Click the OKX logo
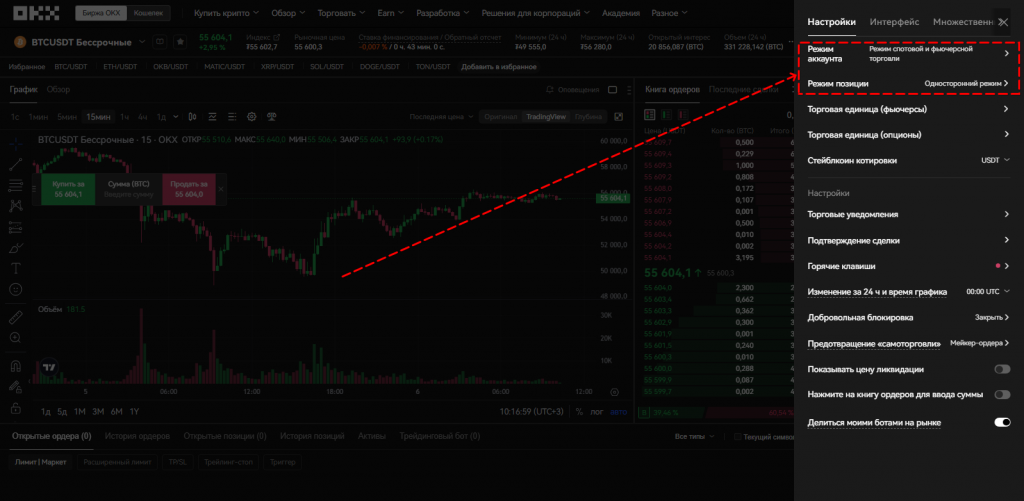The image size is (1024, 501). click(x=37, y=12)
